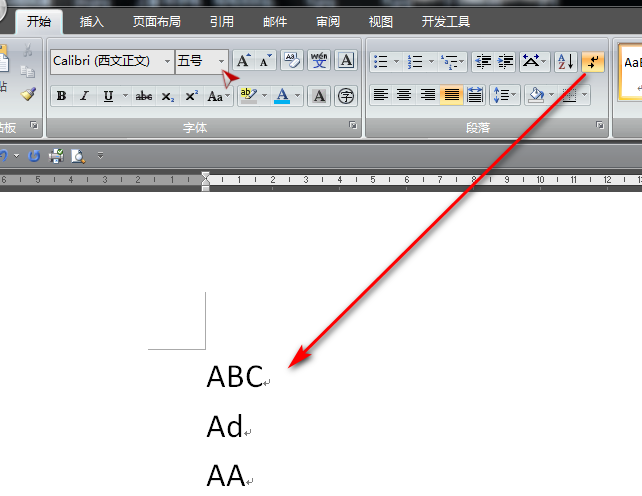Customize the quick access toolbar
The width and height of the screenshot is (642, 496).
(x=100, y=156)
